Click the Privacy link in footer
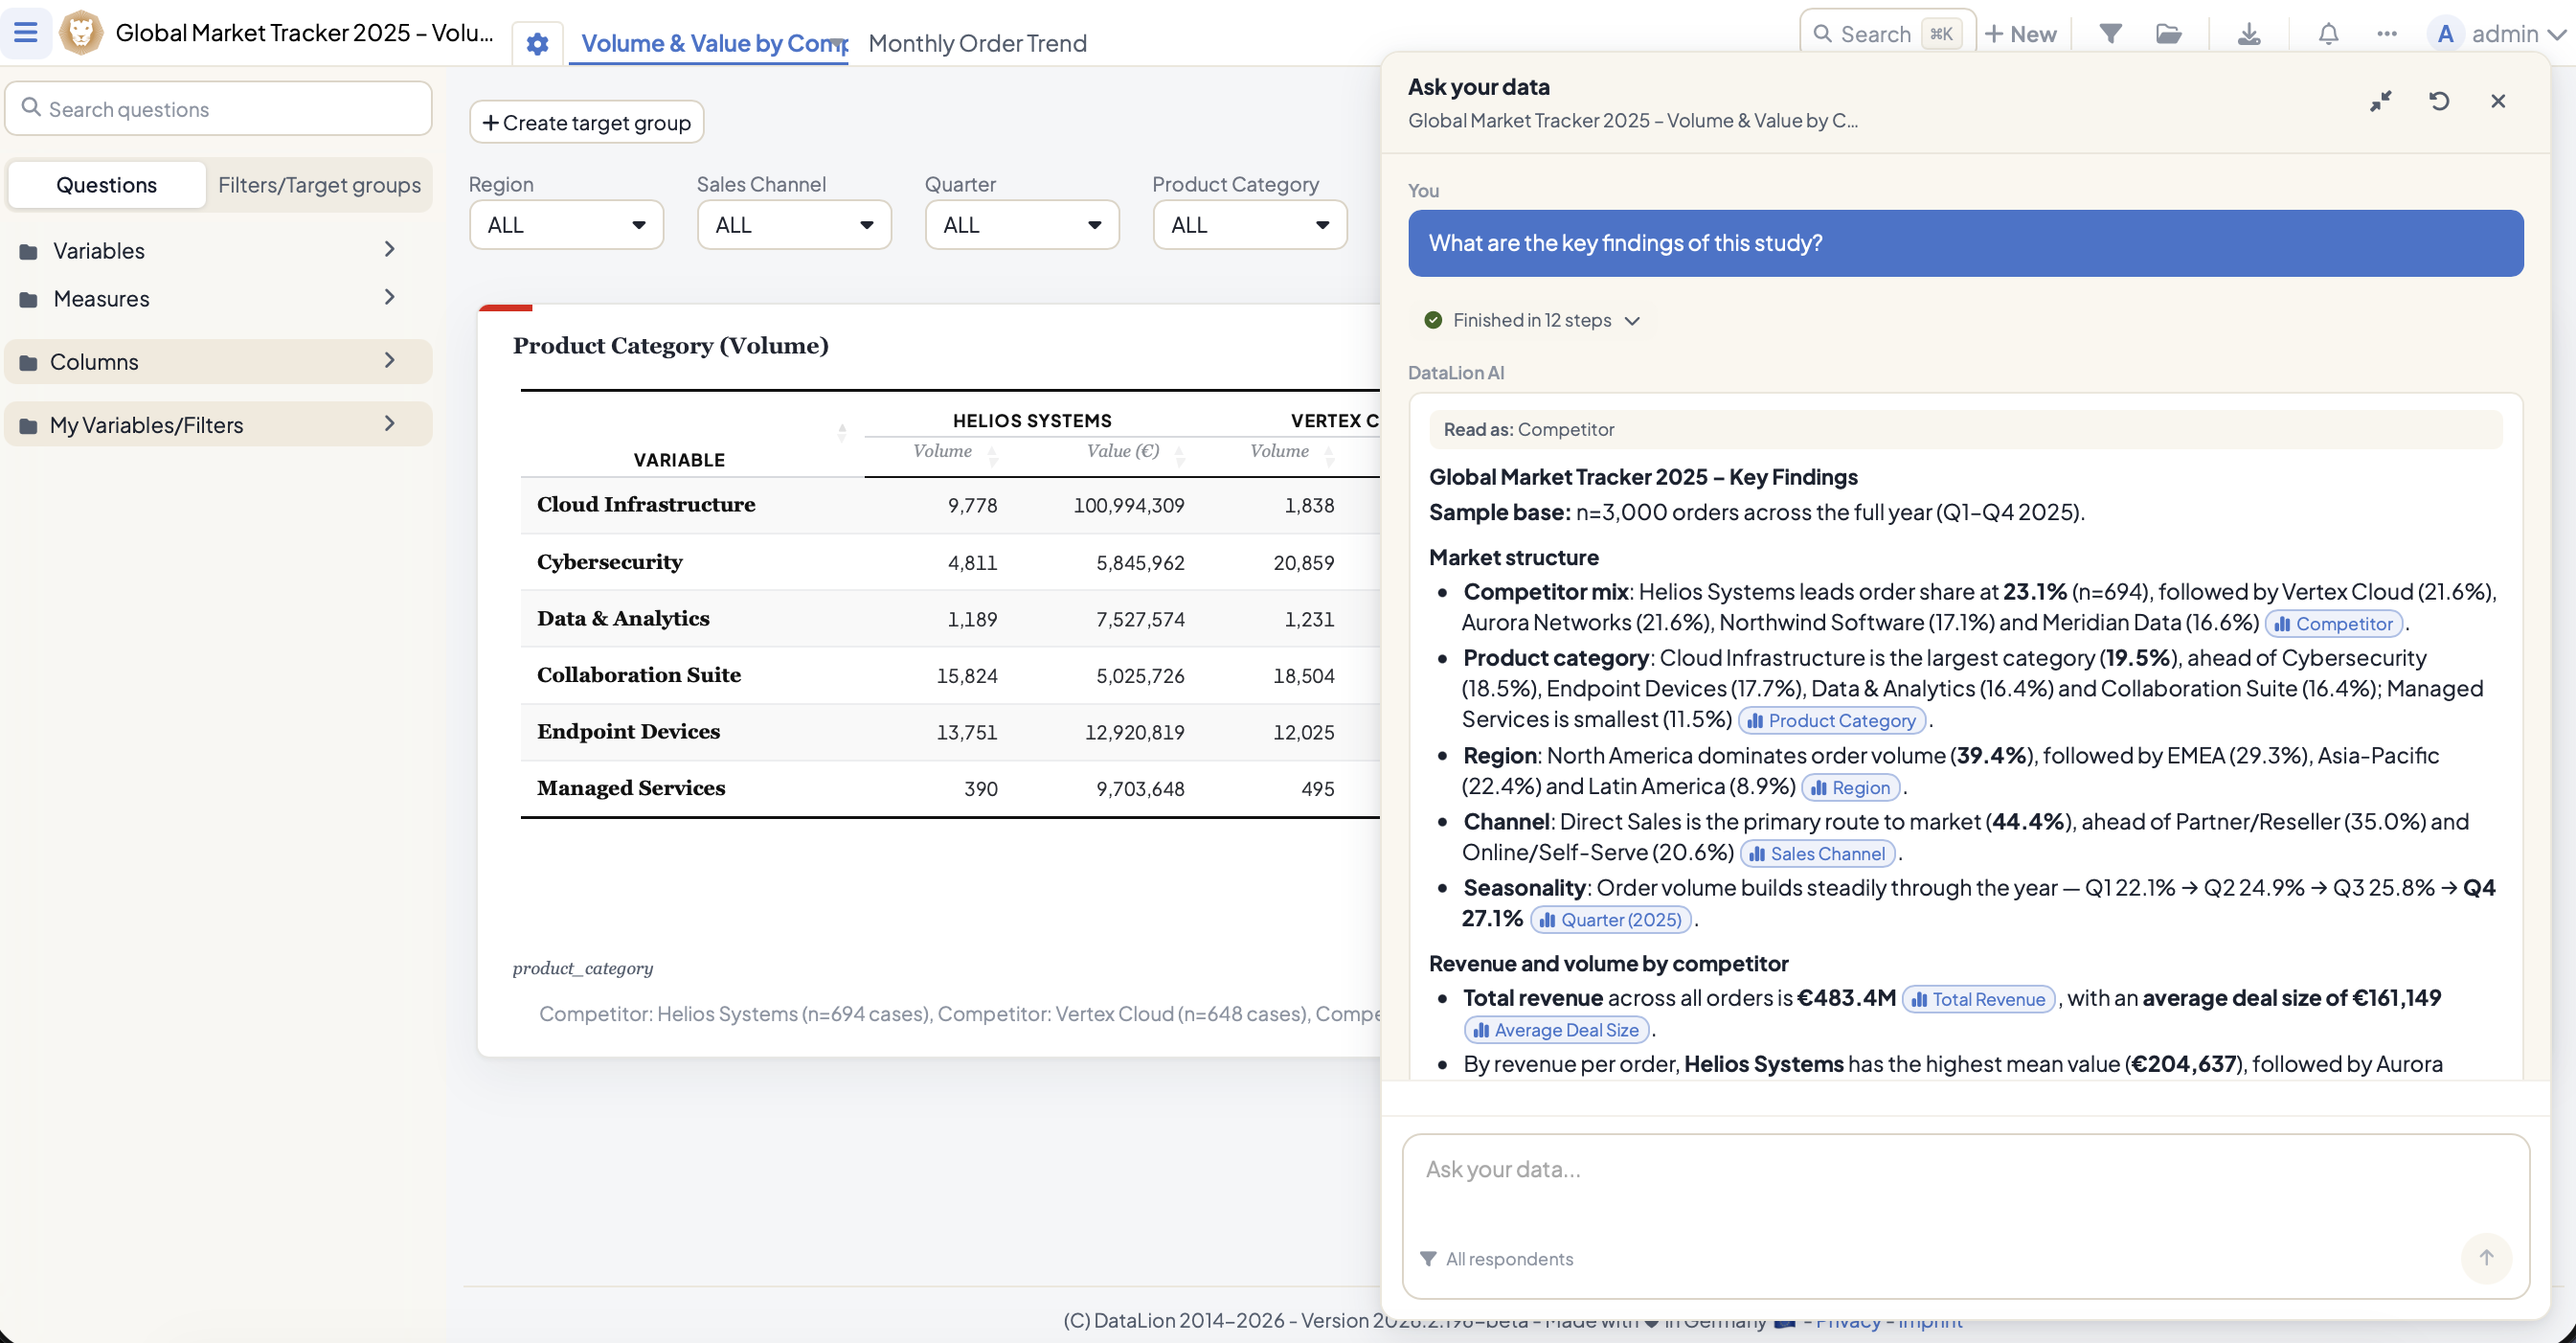2576x1343 pixels. 1848,1320
